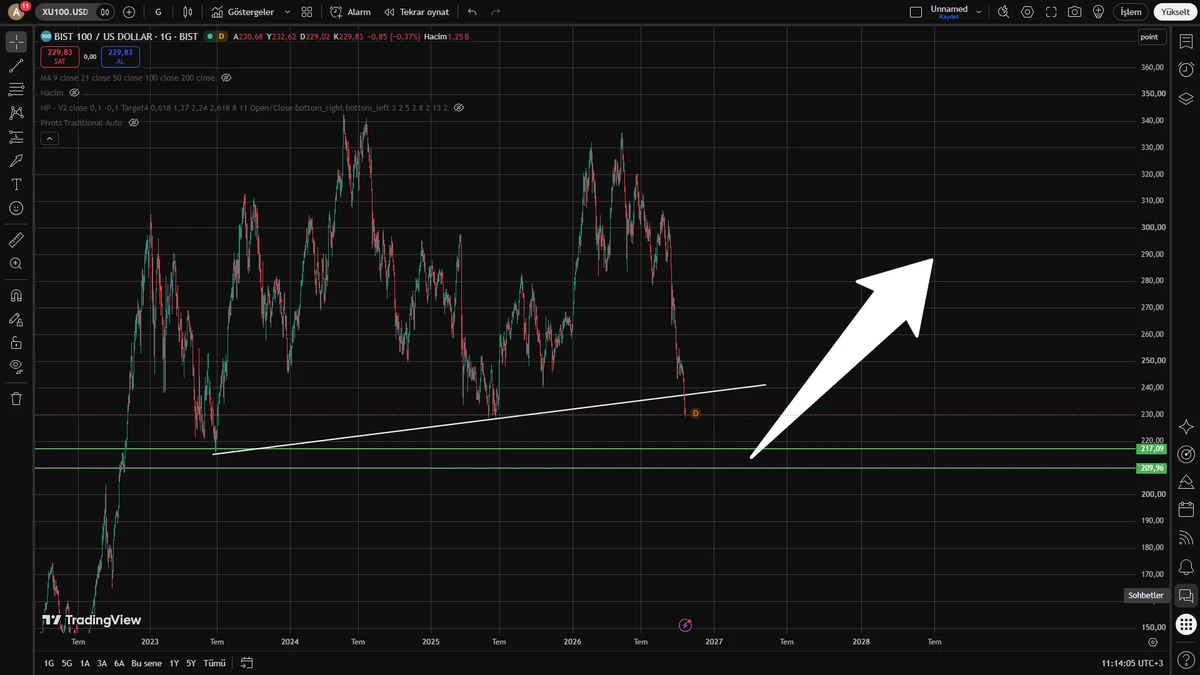
Task: Open the forecasting and measurement tools
Action: coord(16,137)
